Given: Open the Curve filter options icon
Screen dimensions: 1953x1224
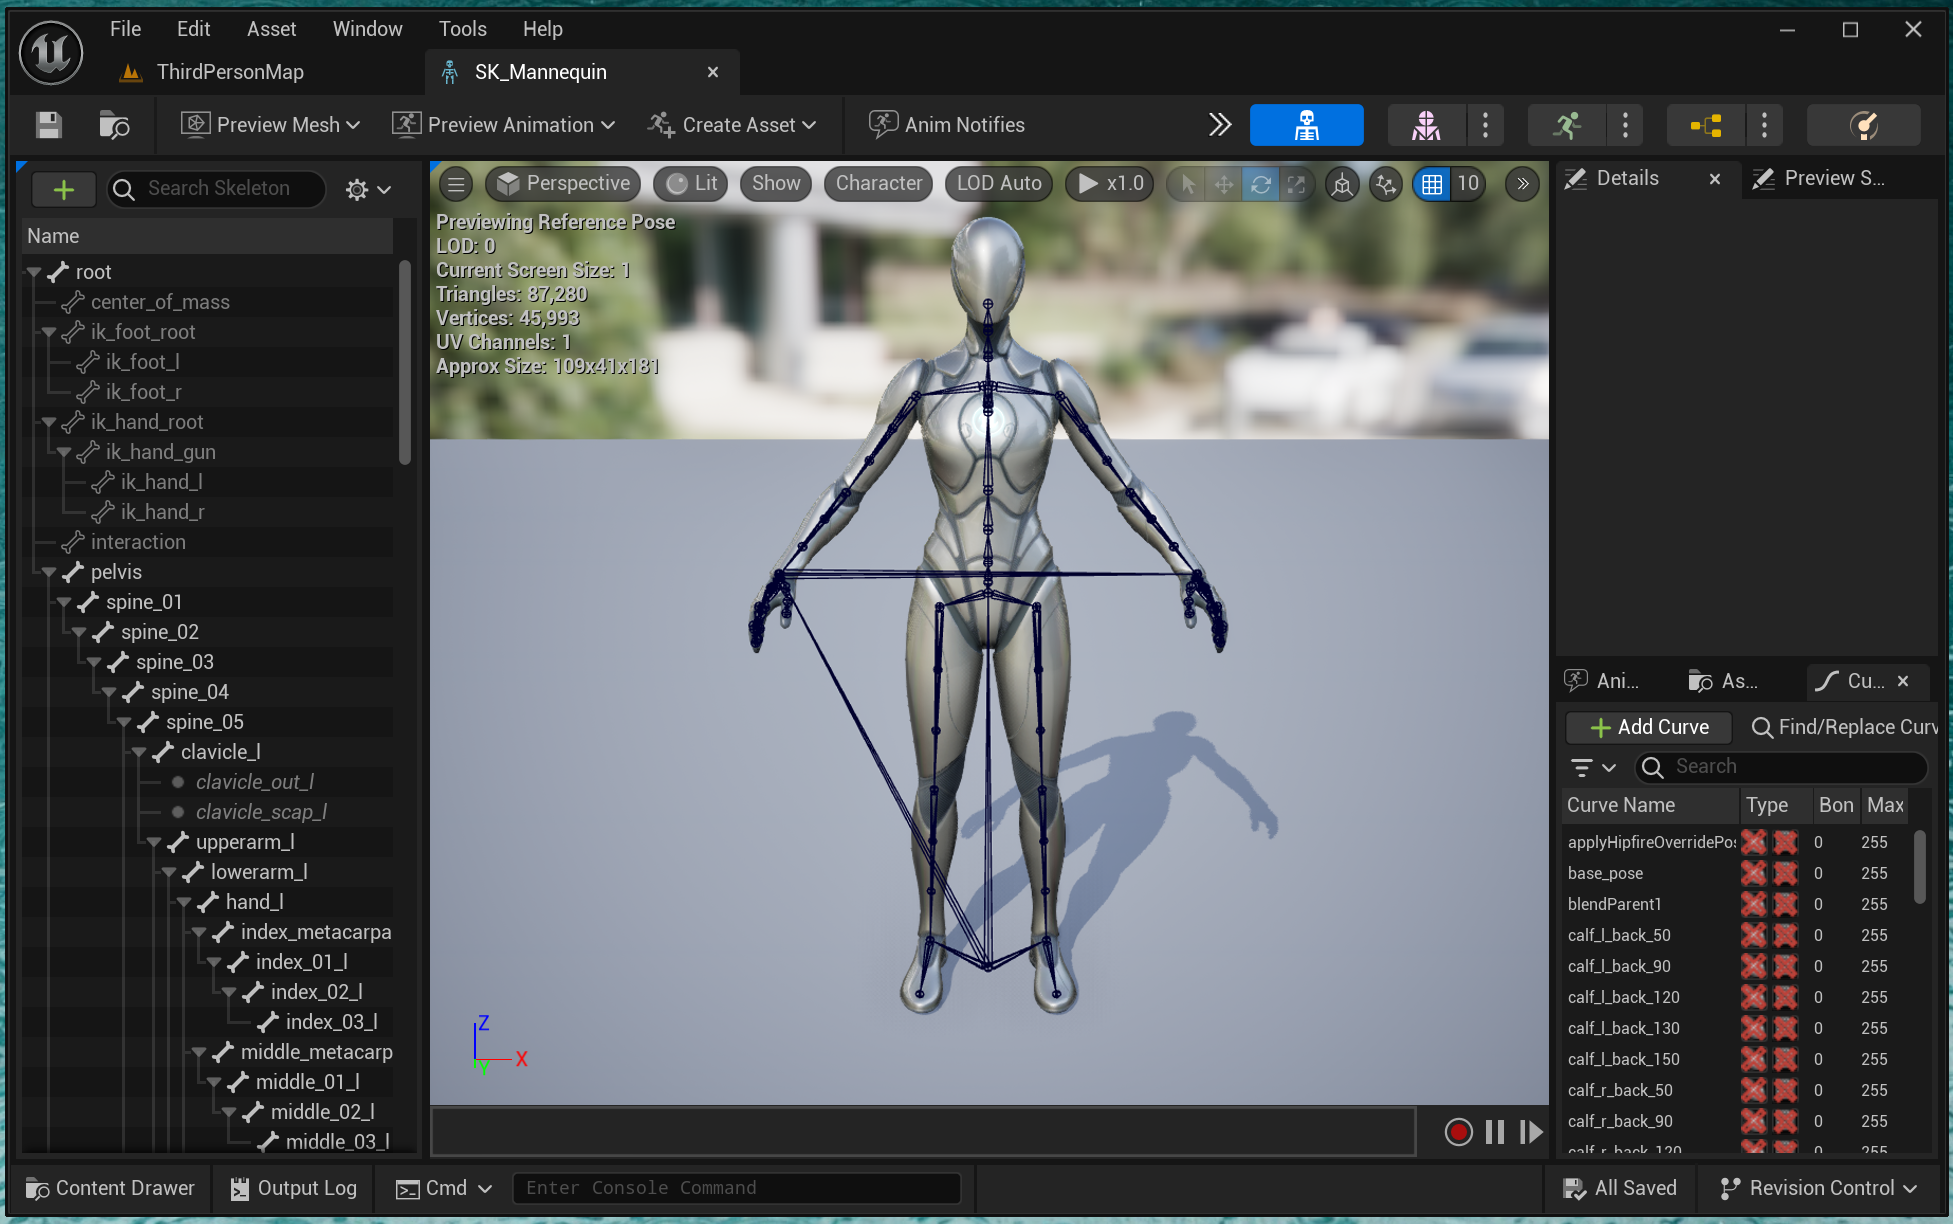Looking at the screenshot, I should pyautogui.click(x=1593, y=768).
